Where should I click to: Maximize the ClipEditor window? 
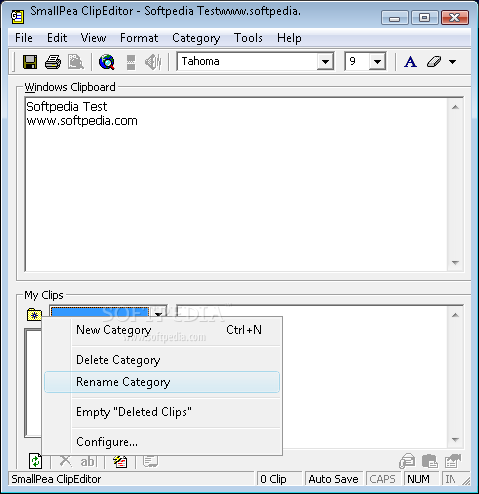pyautogui.click(x=424, y=17)
